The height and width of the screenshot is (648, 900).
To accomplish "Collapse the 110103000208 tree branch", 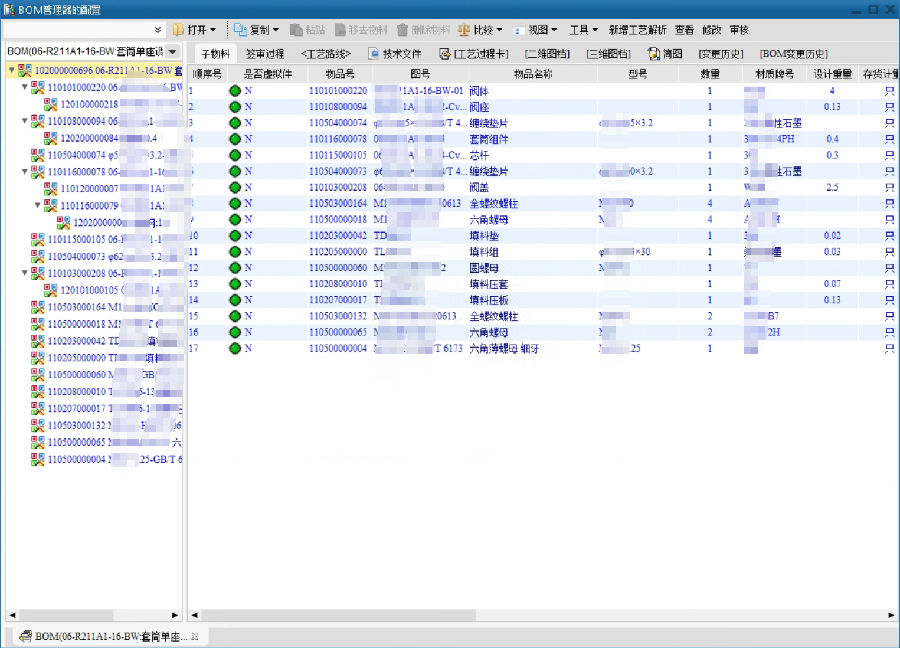I will coord(22,273).
